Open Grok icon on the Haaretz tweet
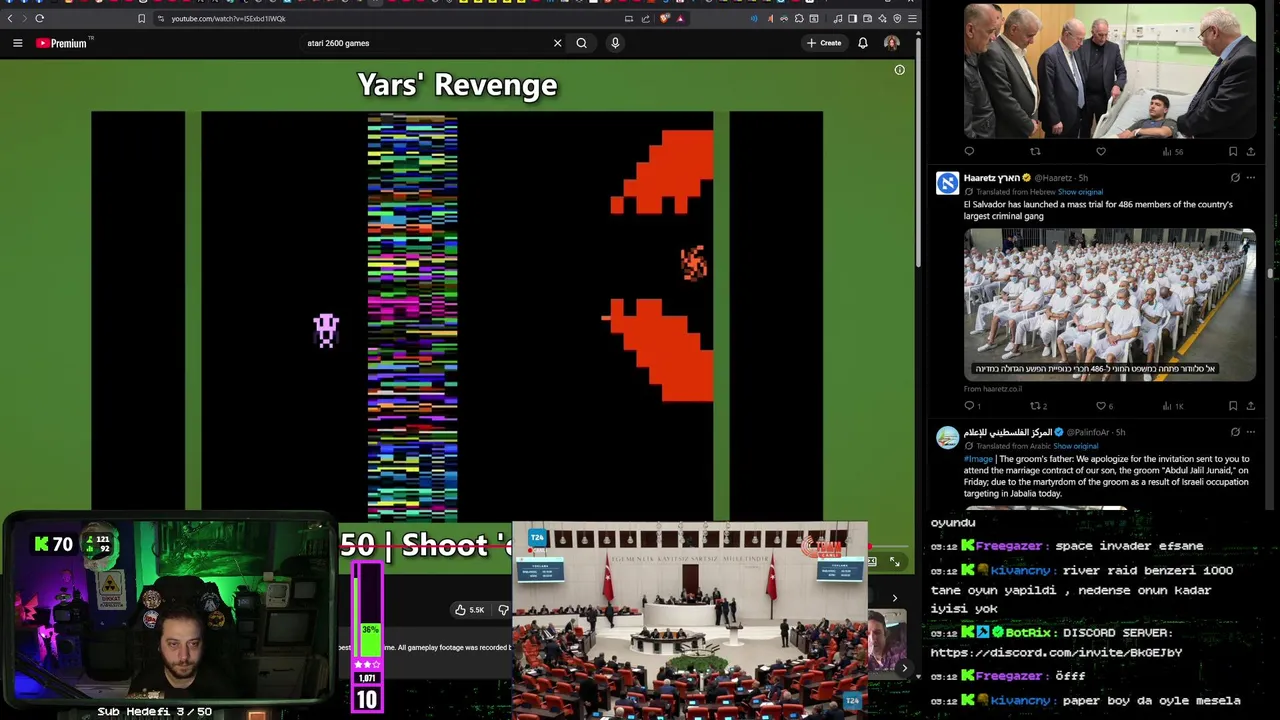 coord(1235,178)
